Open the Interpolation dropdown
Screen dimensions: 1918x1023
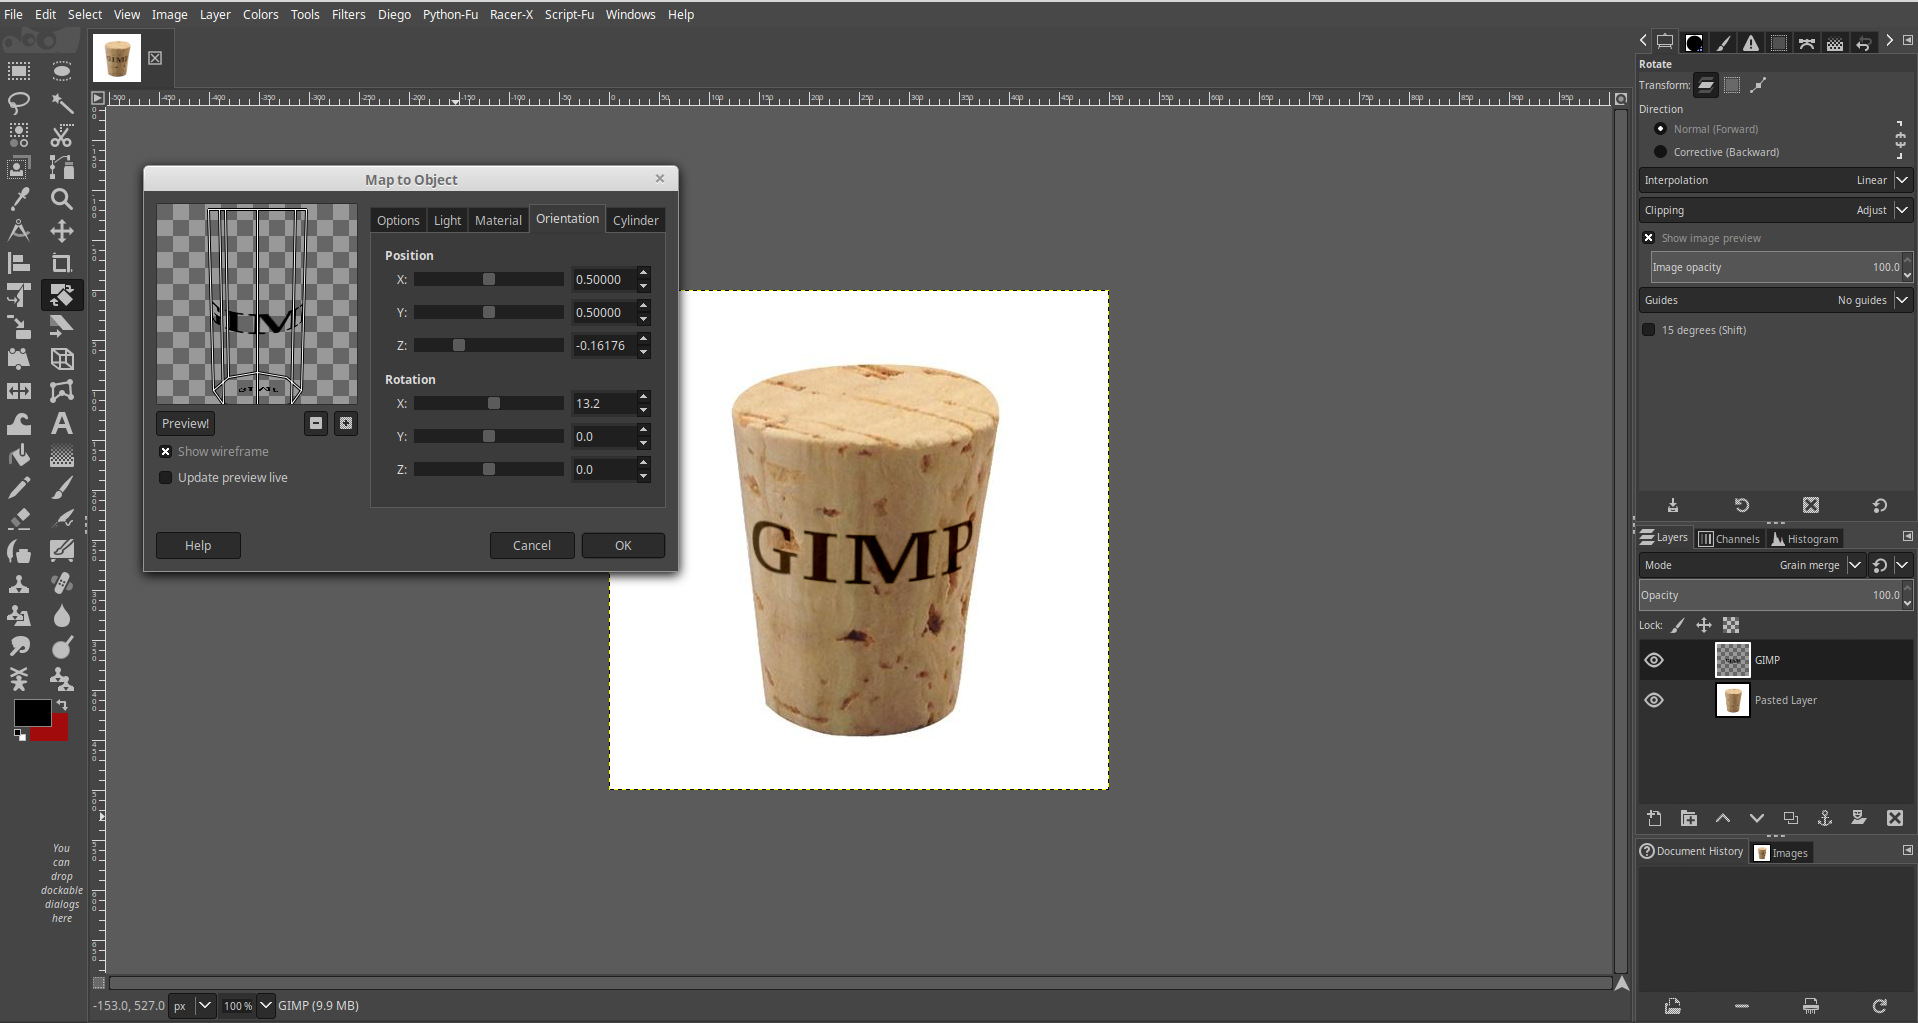1776,180
